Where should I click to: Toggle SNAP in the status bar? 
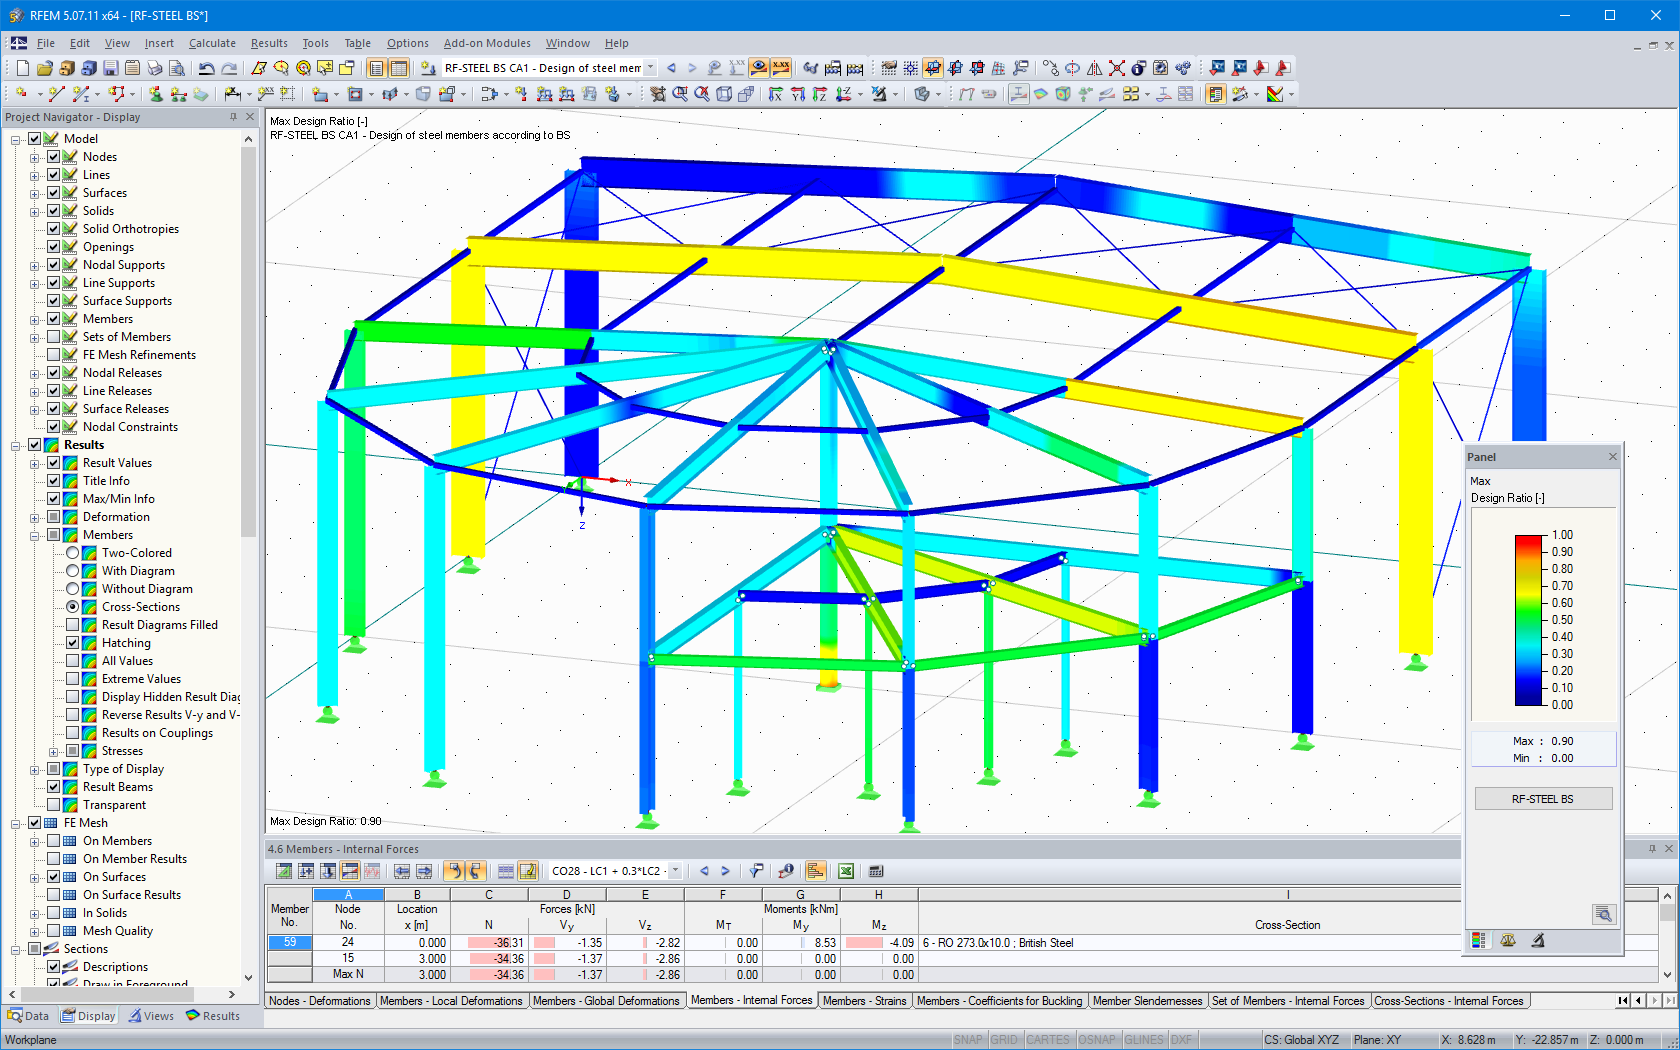coord(968,1040)
